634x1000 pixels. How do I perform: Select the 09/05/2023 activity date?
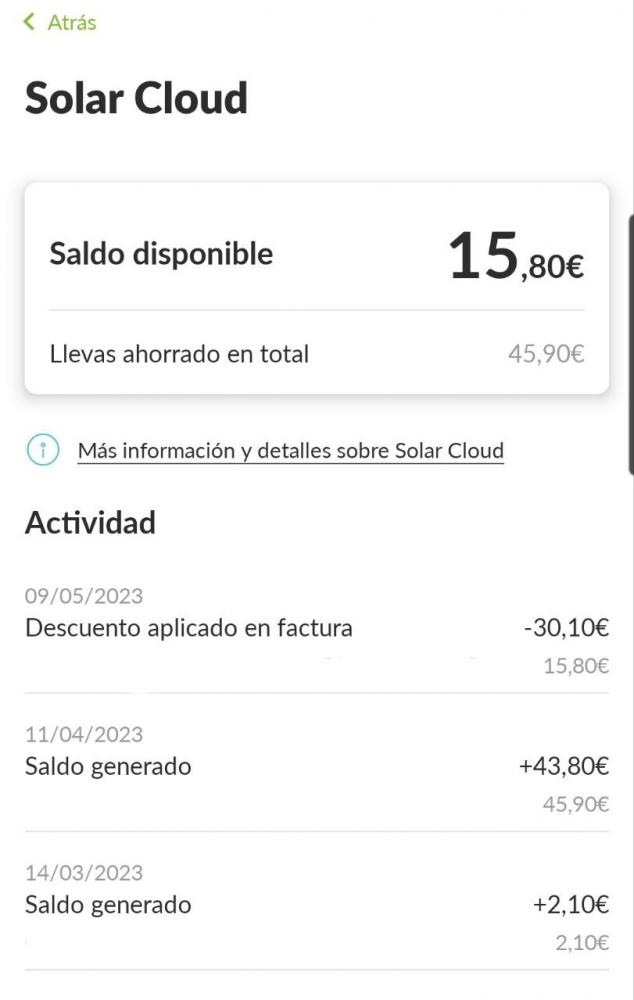pos(84,596)
